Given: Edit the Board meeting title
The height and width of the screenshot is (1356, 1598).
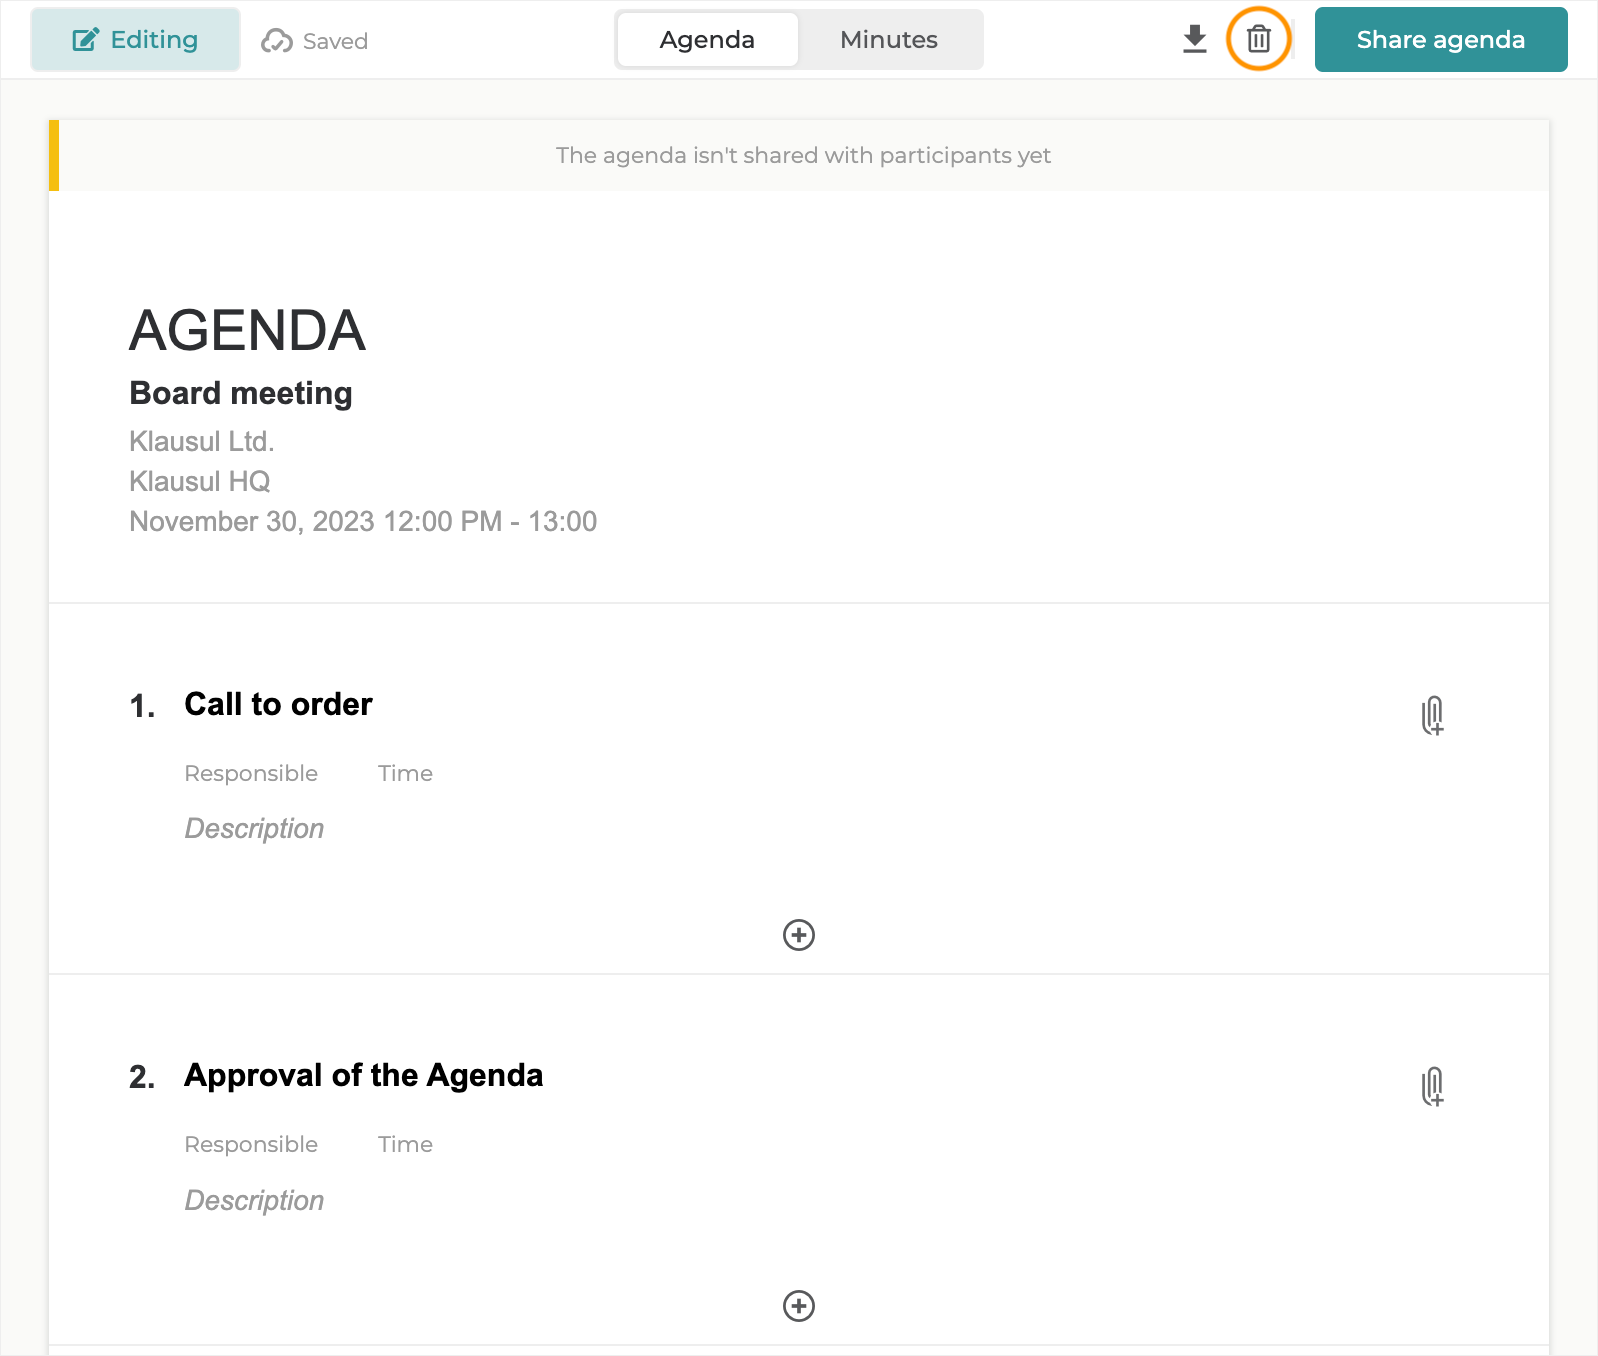Looking at the screenshot, I should coord(241,393).
